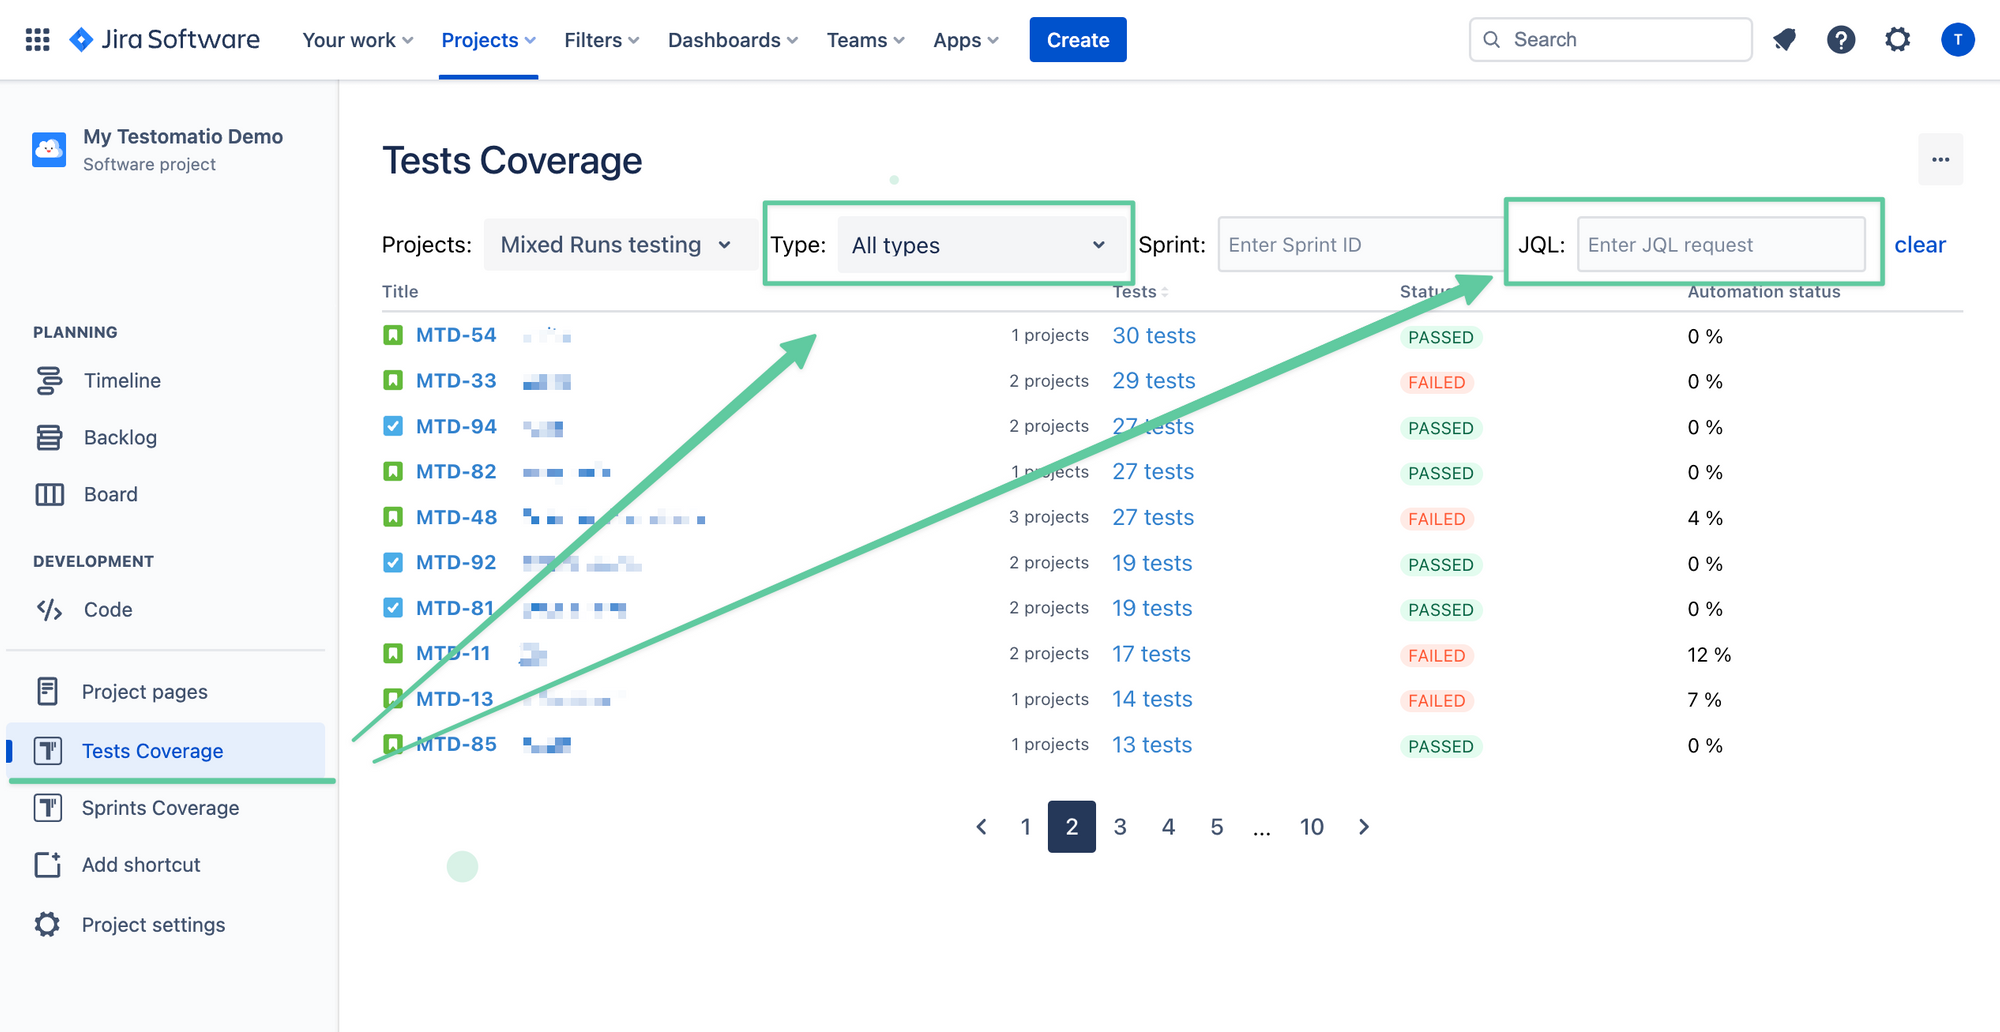This screenshot has height=1032, width=2000.
Task: Open the settings gear in top bar
Action: point(1898,40)
